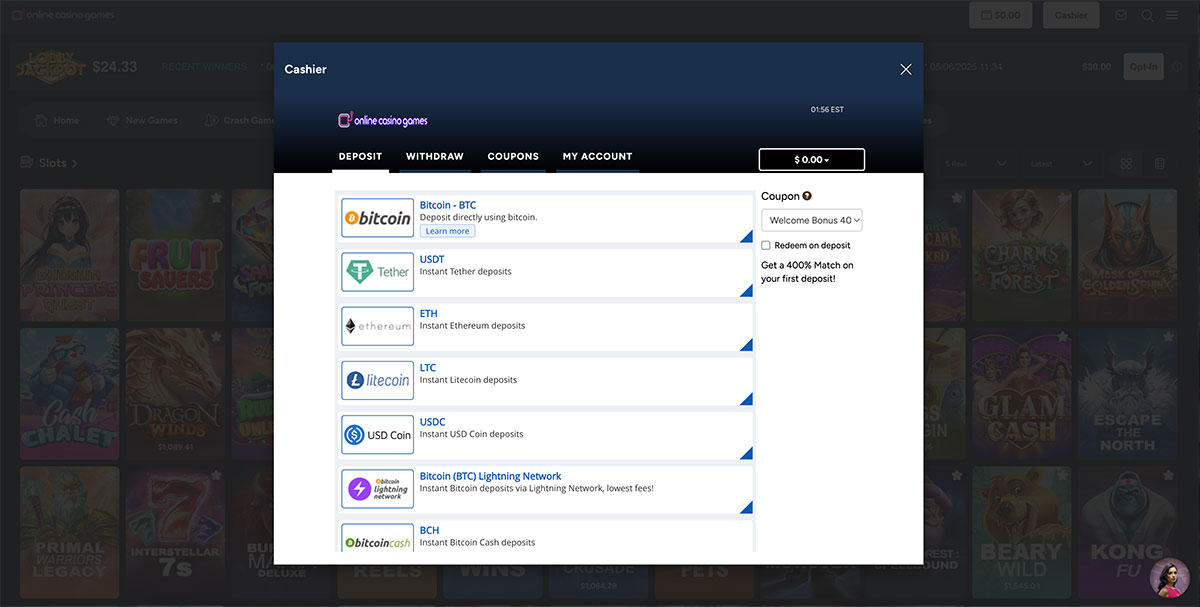1200x607 pixels.
Task: Open the search icon in site header
Action: point(1147,15)
